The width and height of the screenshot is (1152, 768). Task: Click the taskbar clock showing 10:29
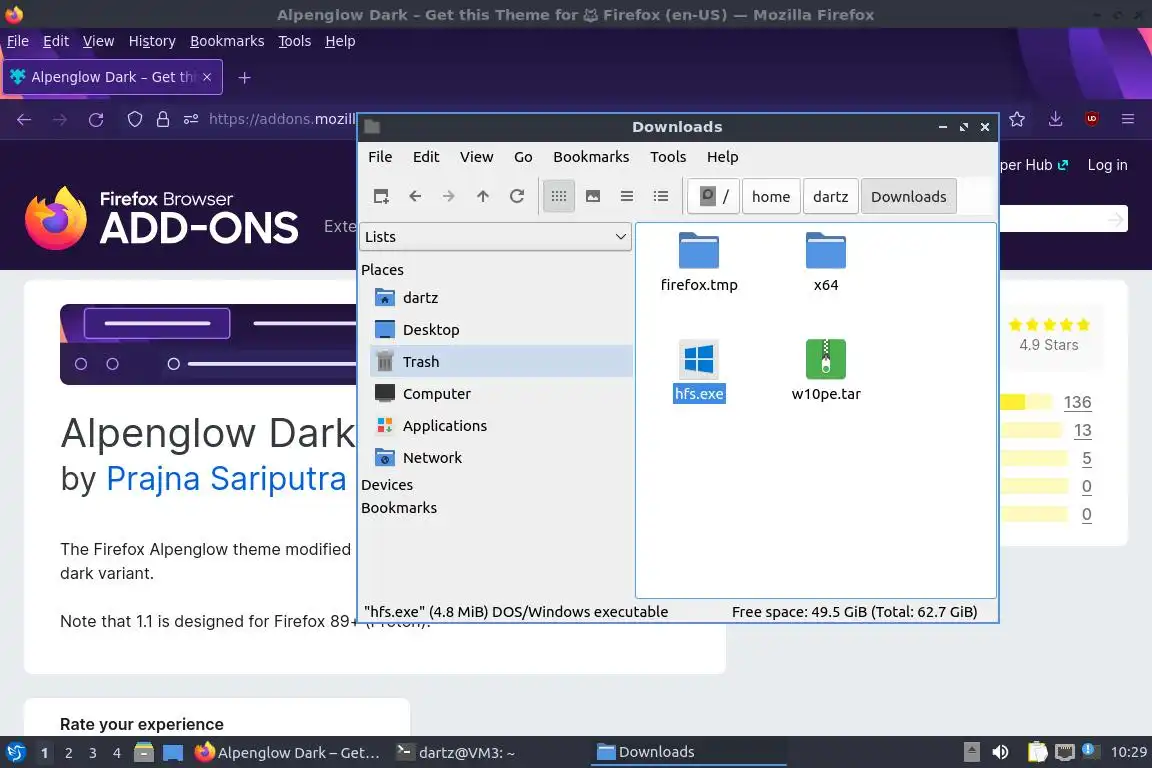[1128, 752]
